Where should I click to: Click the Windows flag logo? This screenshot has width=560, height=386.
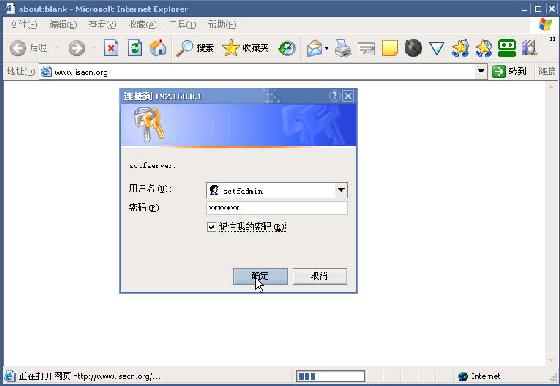click(545, 25)
